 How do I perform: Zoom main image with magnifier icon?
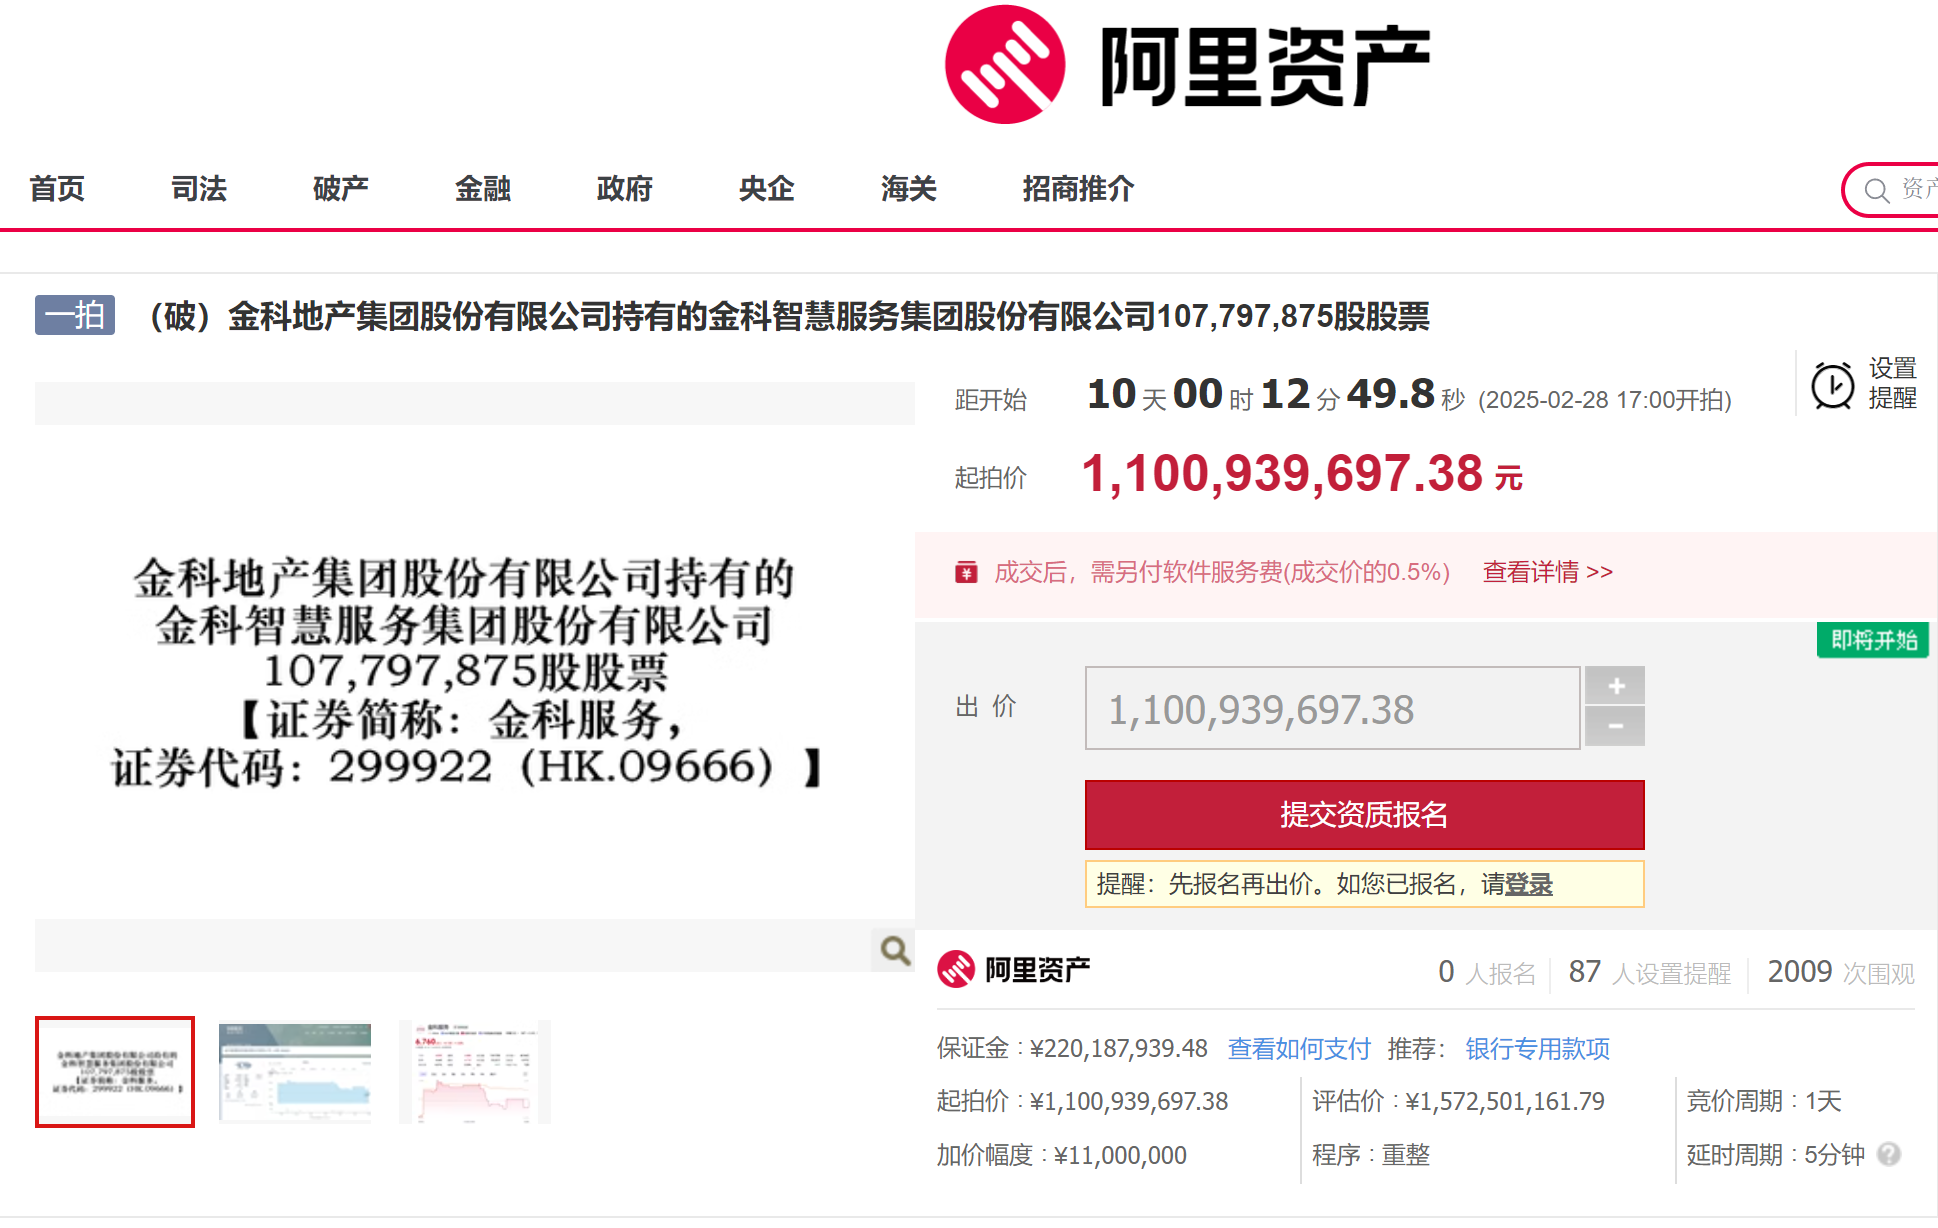point(894,949)
